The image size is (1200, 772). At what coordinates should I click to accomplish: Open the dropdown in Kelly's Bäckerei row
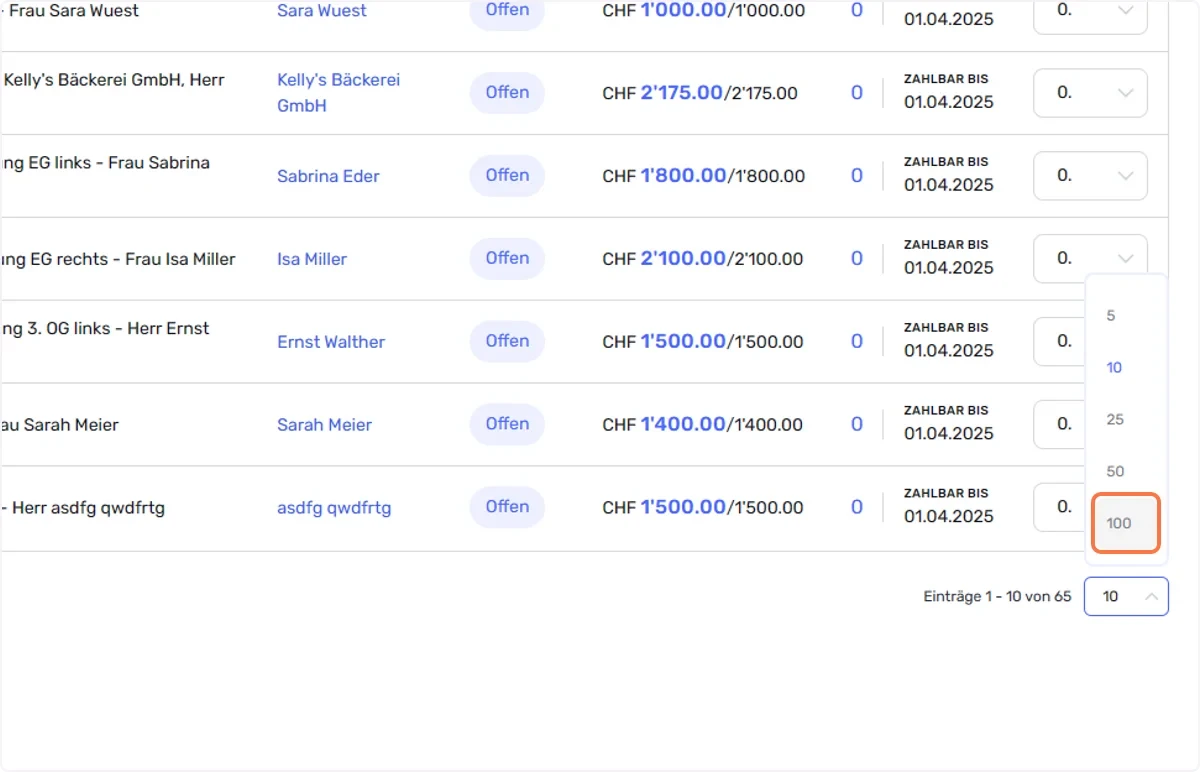point(1090,93)
